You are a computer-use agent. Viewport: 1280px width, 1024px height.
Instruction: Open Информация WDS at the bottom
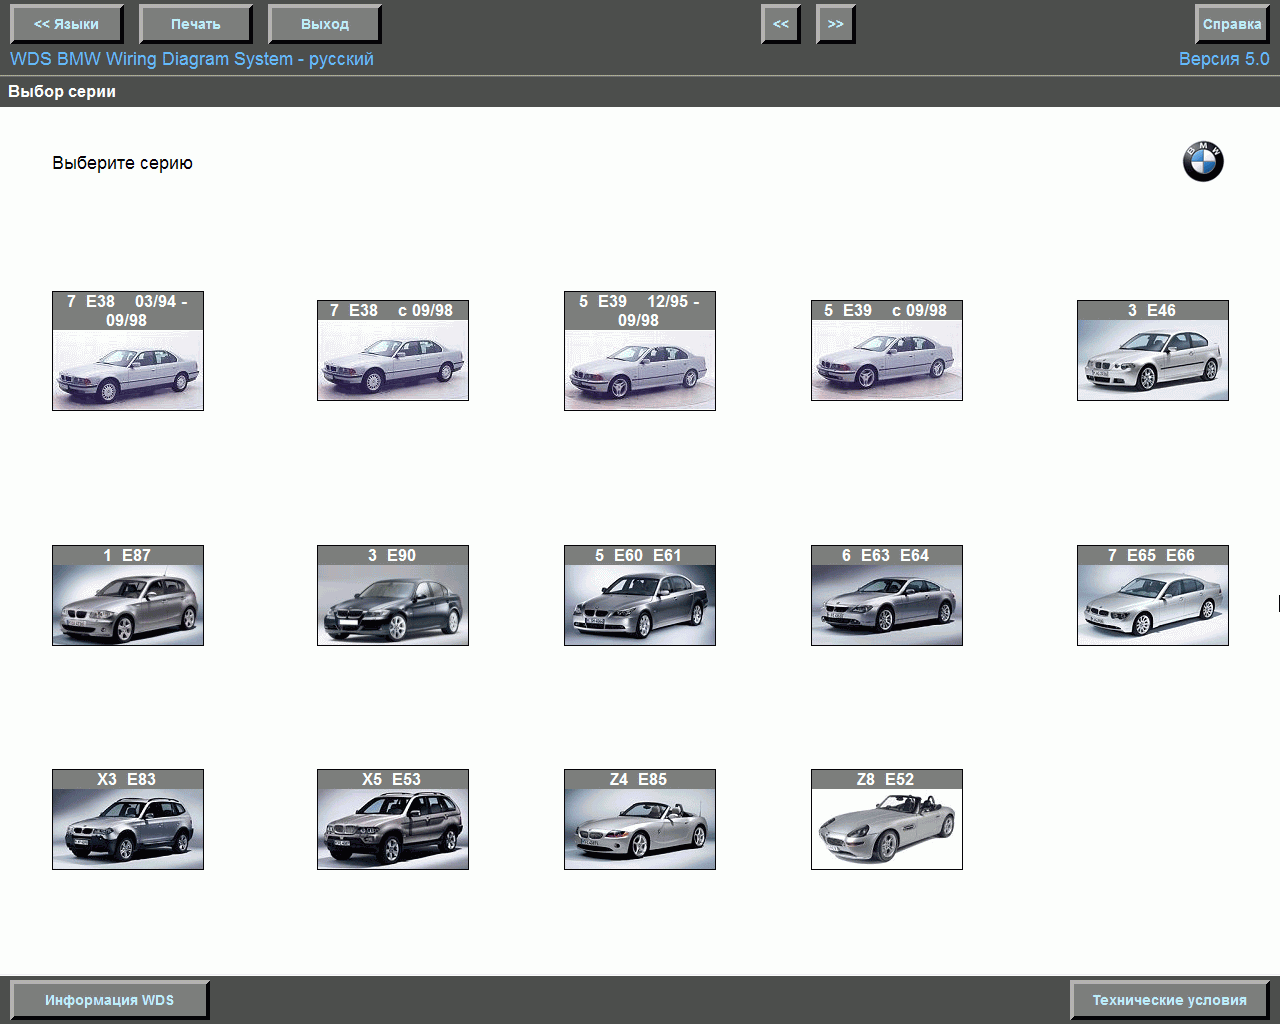coord(109,1000)
